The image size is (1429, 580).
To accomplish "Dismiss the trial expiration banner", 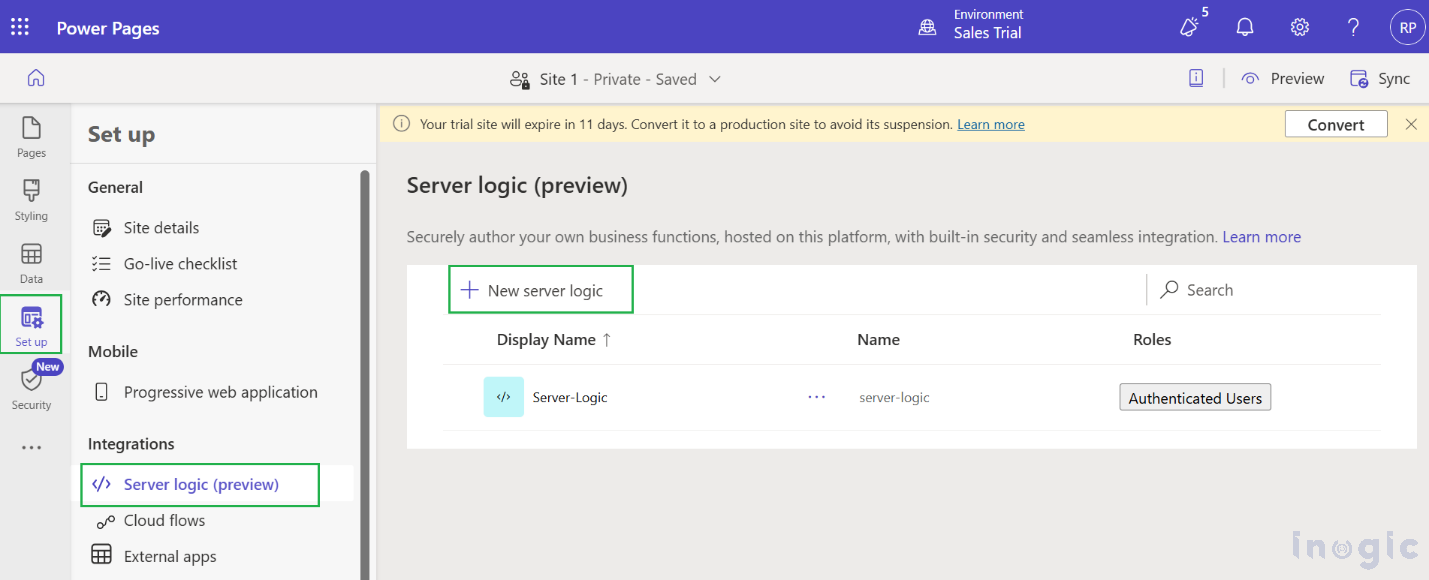I will 1411,124.
